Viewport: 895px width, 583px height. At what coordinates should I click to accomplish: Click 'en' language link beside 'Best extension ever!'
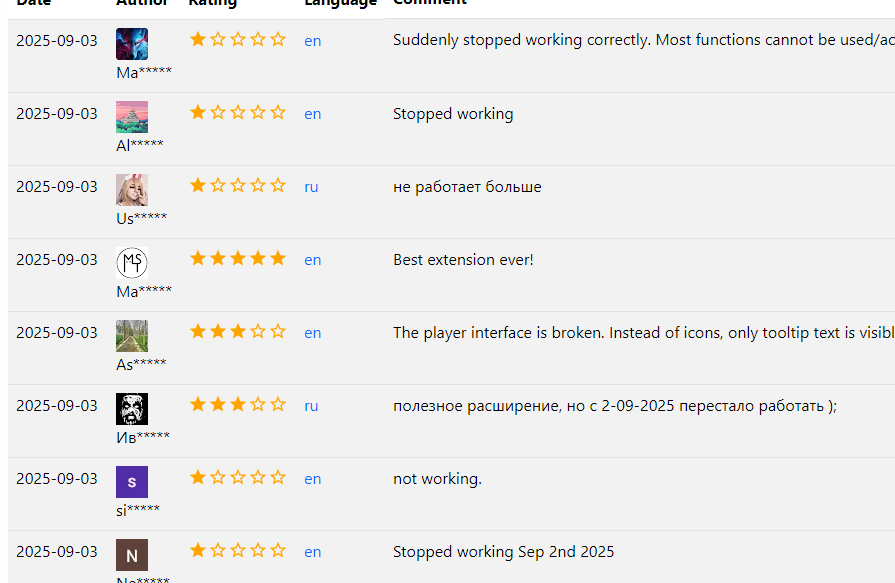(x=313, y=260)
